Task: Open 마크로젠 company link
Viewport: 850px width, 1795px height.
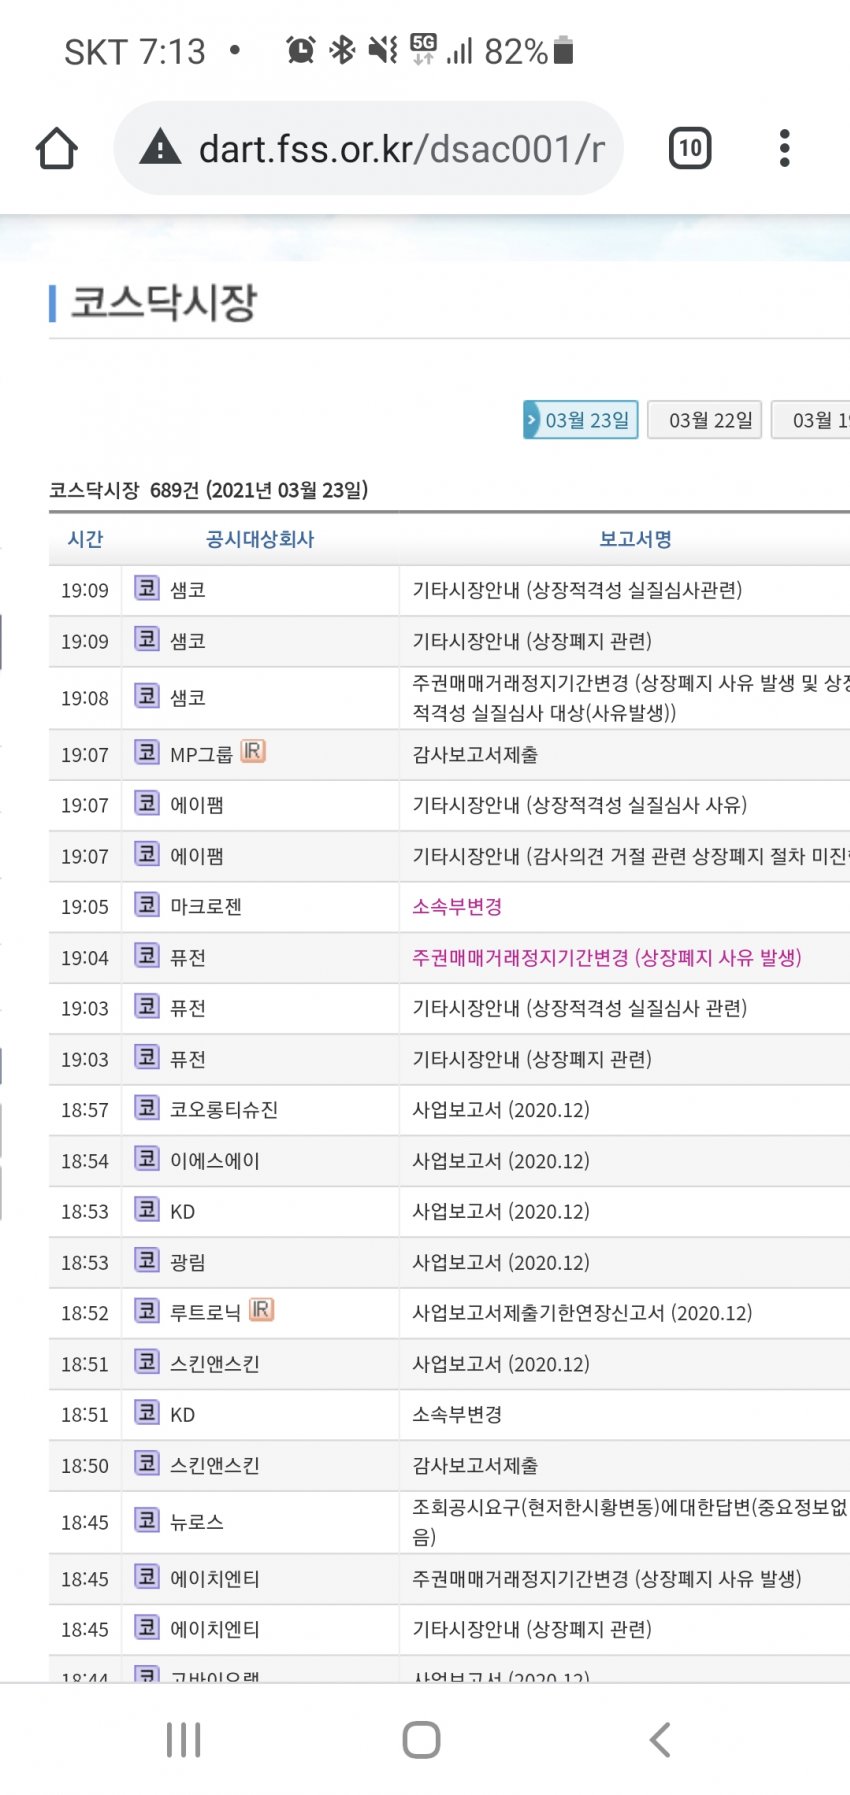Action: pos(206,907)
